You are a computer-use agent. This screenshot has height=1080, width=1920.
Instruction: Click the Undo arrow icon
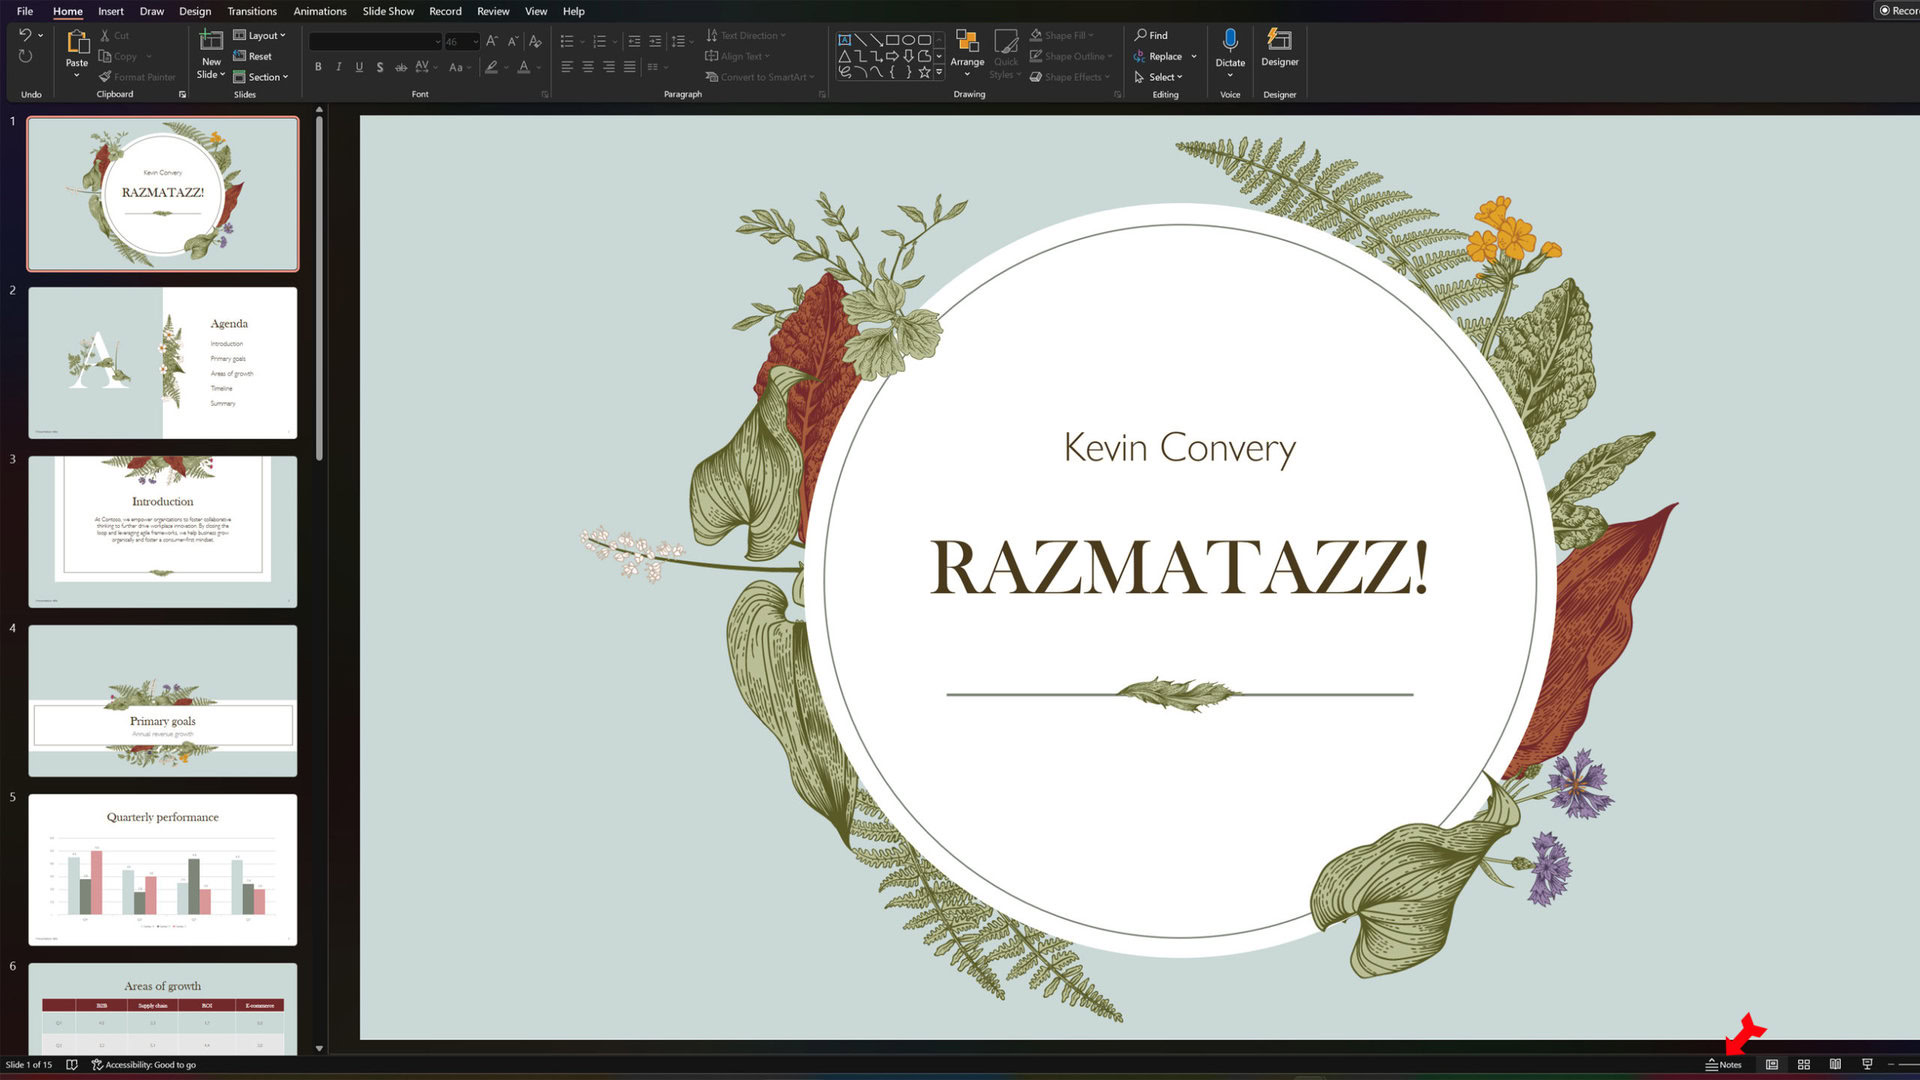click(25, 35)
